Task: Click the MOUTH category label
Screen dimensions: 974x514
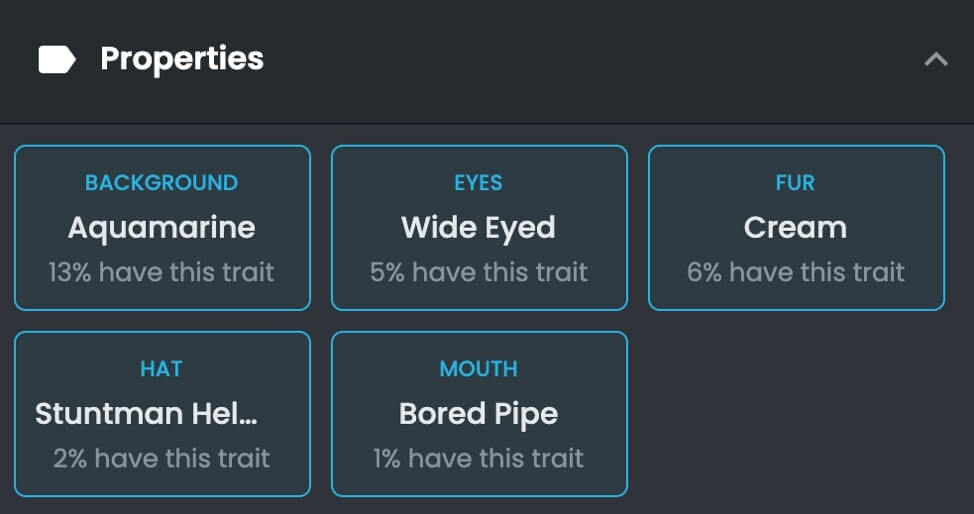Action: click(x=478, y=369)
